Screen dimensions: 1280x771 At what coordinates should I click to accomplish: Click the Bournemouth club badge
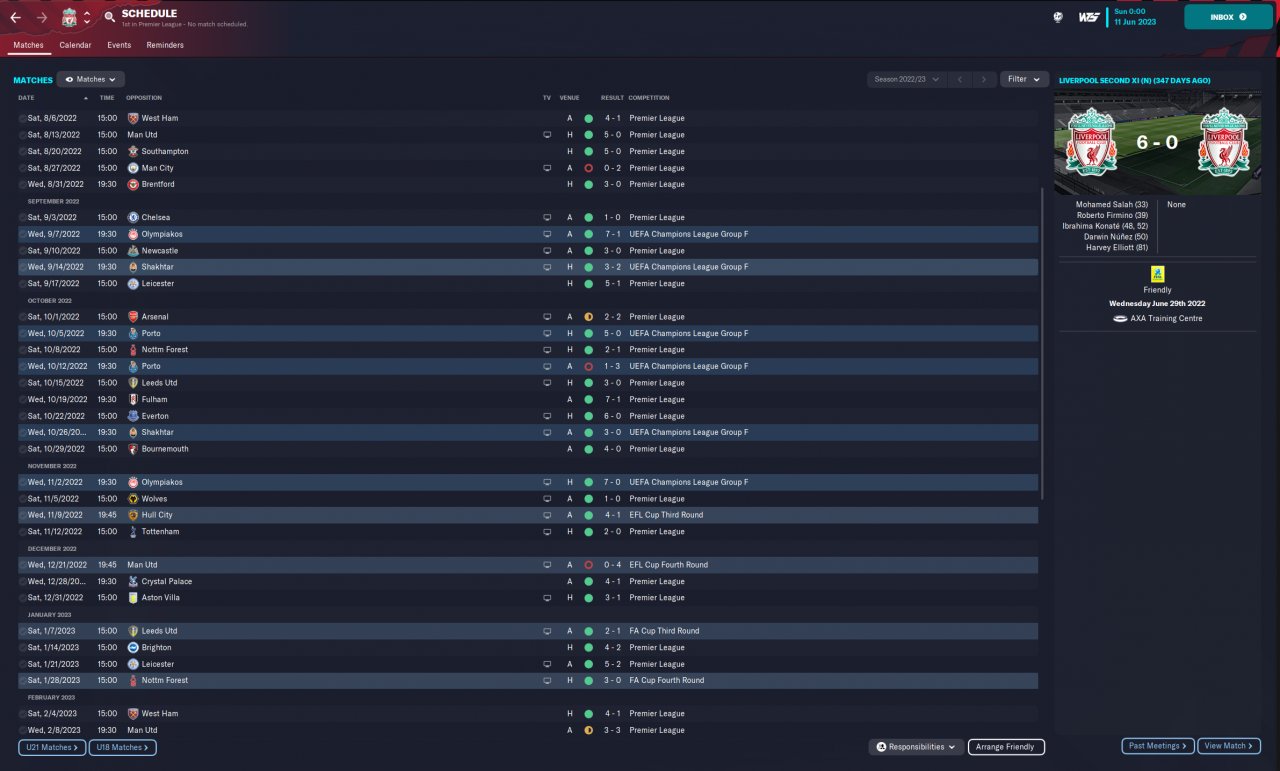point(133,449)
